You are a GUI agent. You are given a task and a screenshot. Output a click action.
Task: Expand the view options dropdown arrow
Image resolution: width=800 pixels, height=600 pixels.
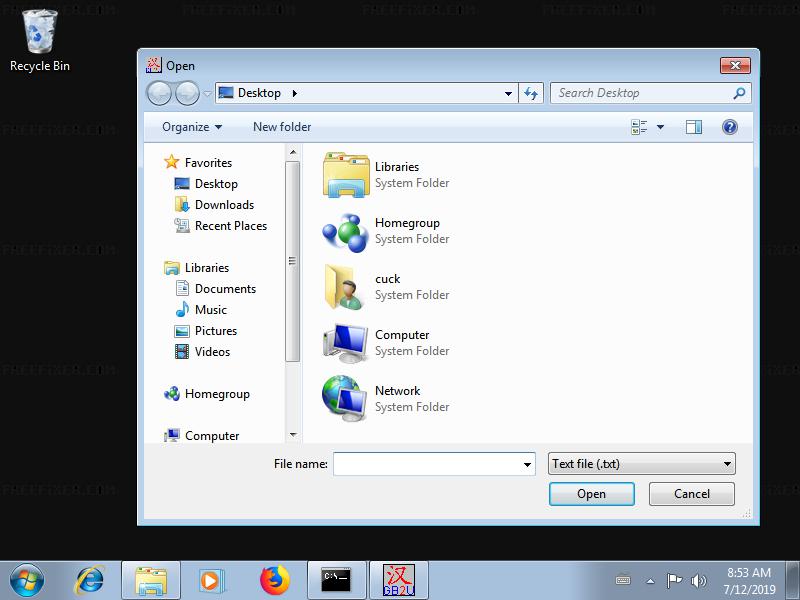[660, 127]
